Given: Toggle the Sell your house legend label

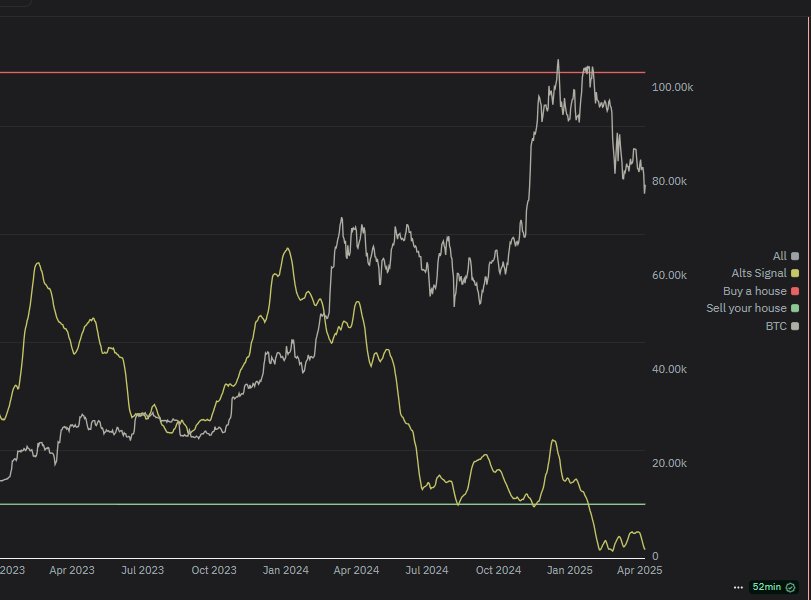Looking at the screenshot, I should tap(746, 308).
